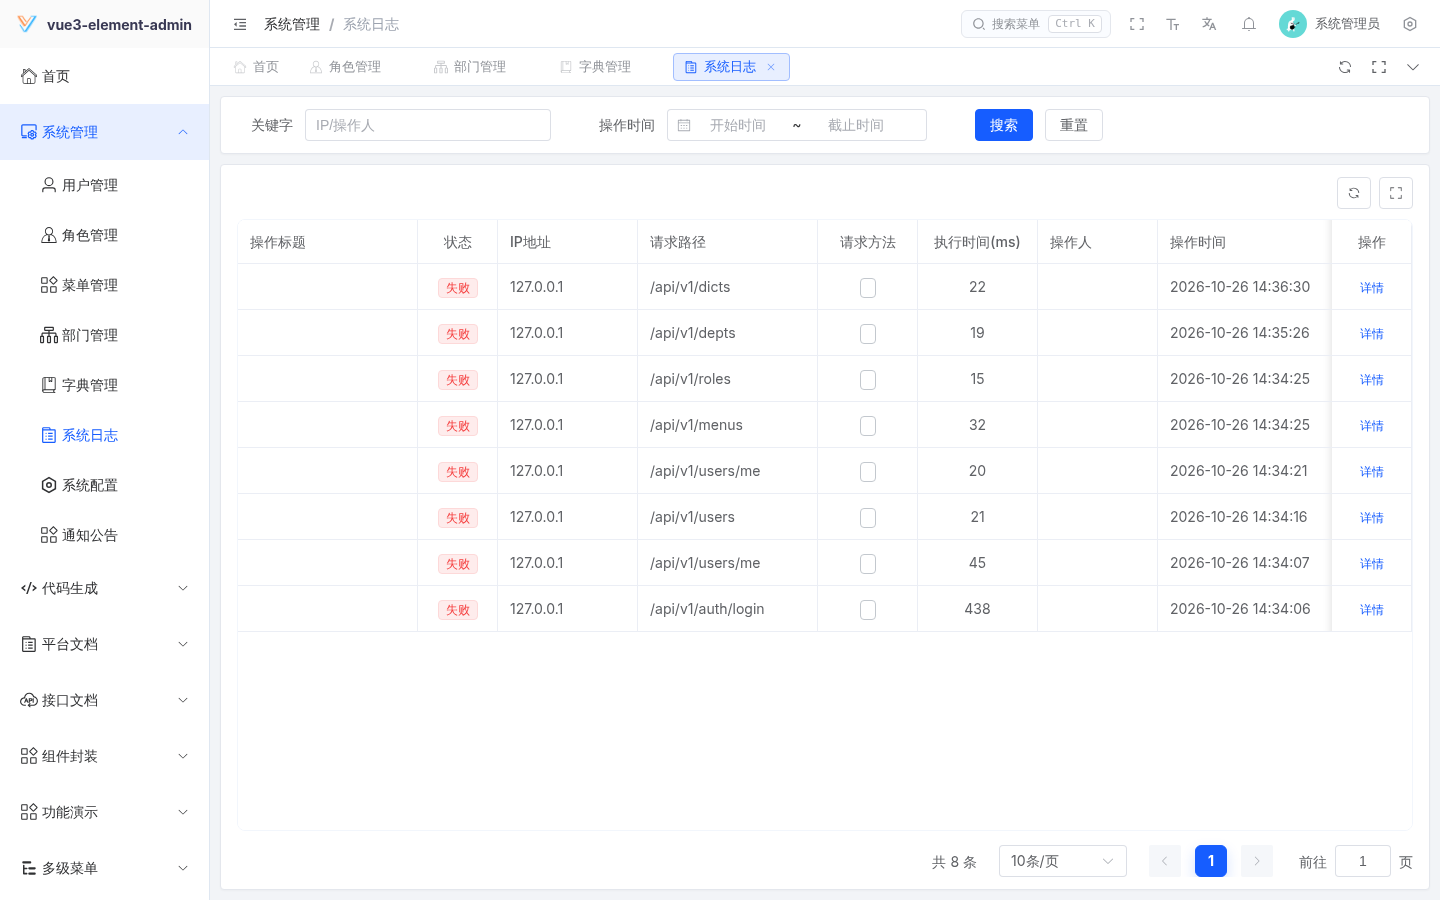Click the vue3-element-admin logo
Viewport: 1440px width, 900px height.
point(27,24)
